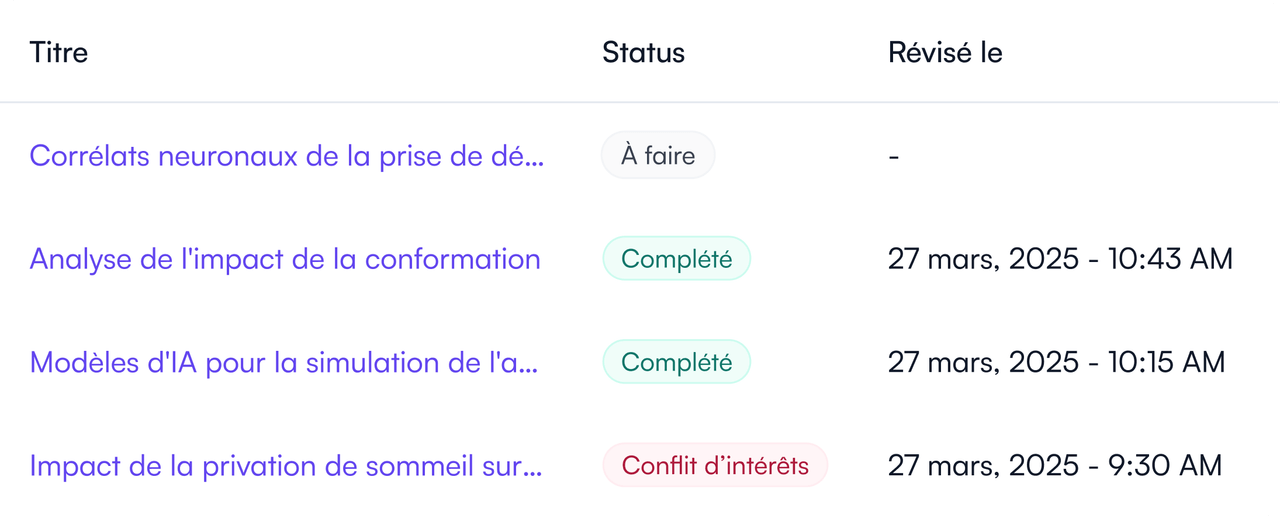Screen dimensions: 1280x517
Task: Click the 27 mars, 2025 - 10:43 AM date
Action: tap(1060, 259)
